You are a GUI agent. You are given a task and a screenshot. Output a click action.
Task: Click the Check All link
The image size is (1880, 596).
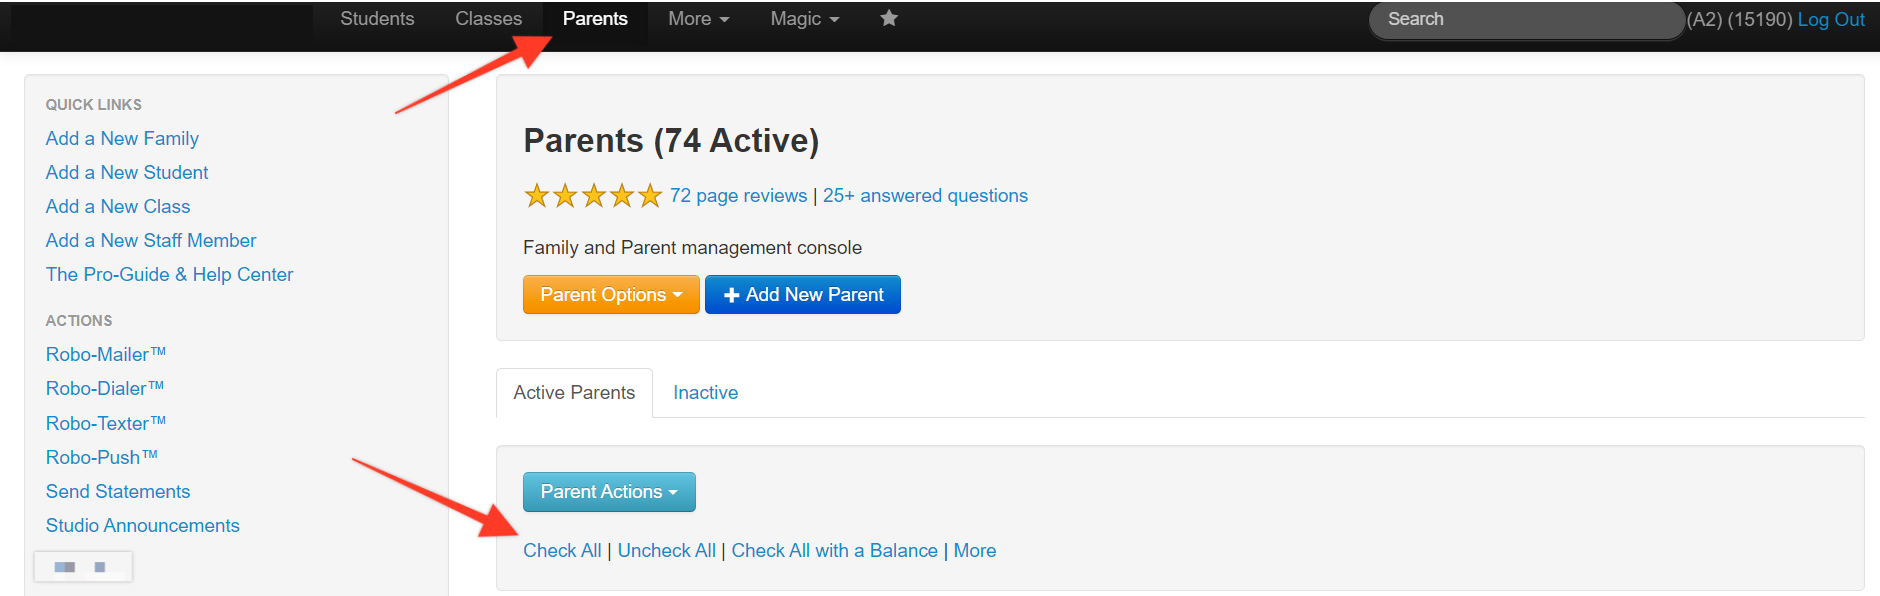tap(562, 550)
